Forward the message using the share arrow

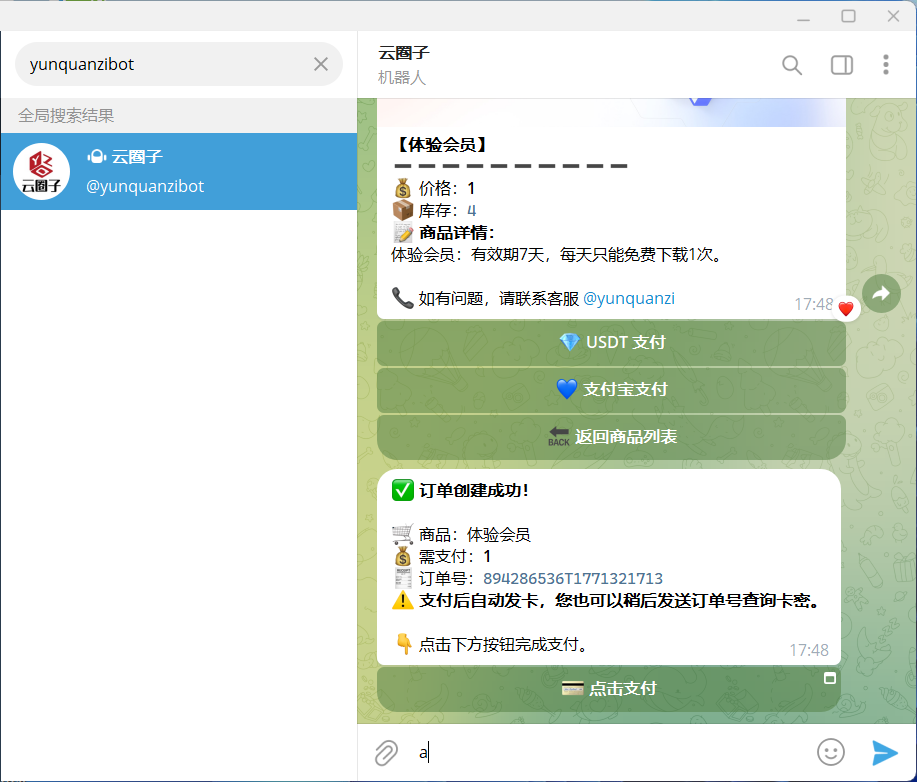(881, 293)
